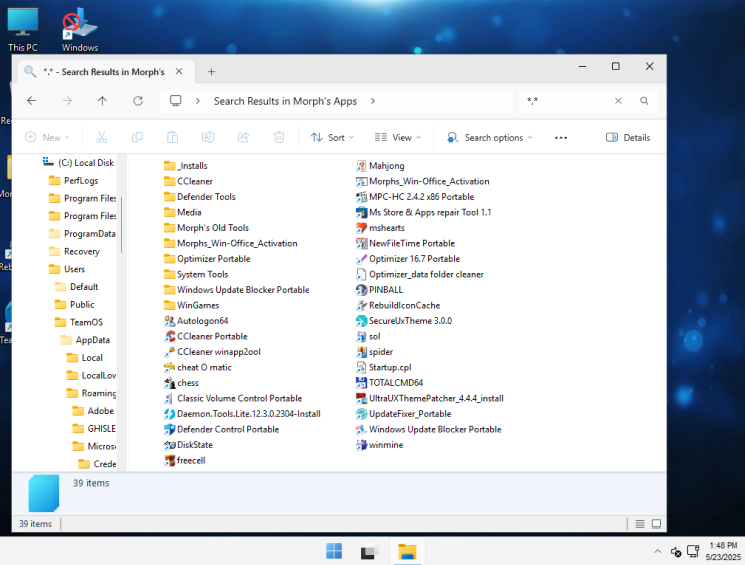The width and height of the screenshot is (745, 565).
Task: Select the TeamOS folder in tree
Action: 79,322
